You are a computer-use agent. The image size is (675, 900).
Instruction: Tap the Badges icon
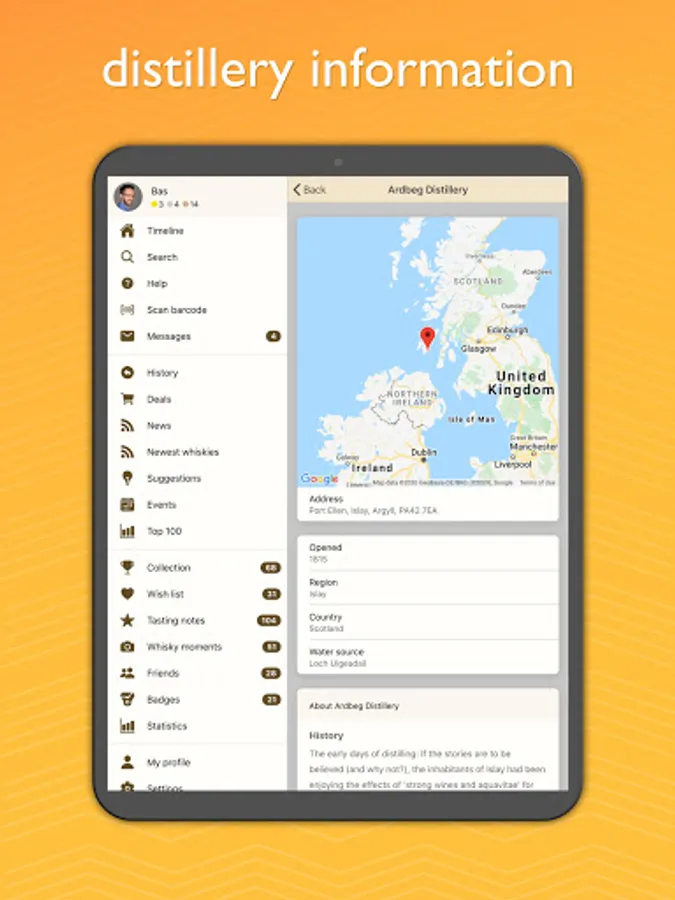click(127, 699)
